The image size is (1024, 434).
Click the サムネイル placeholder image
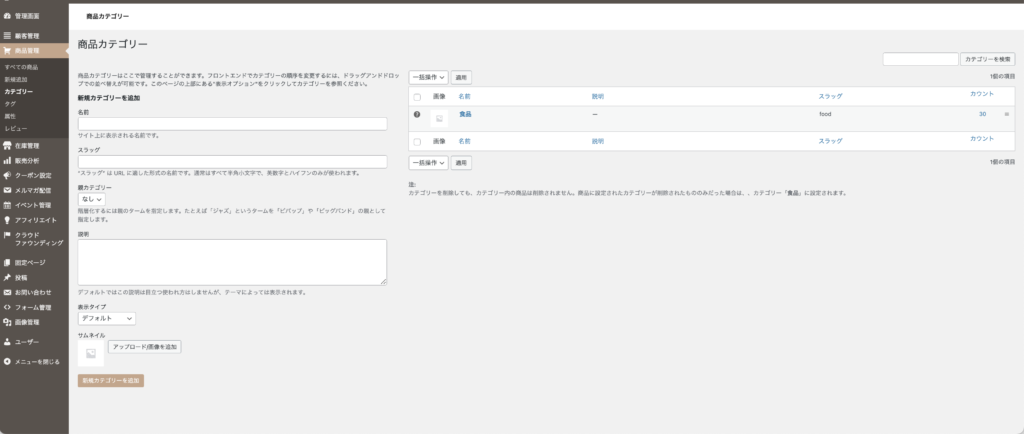91,354
